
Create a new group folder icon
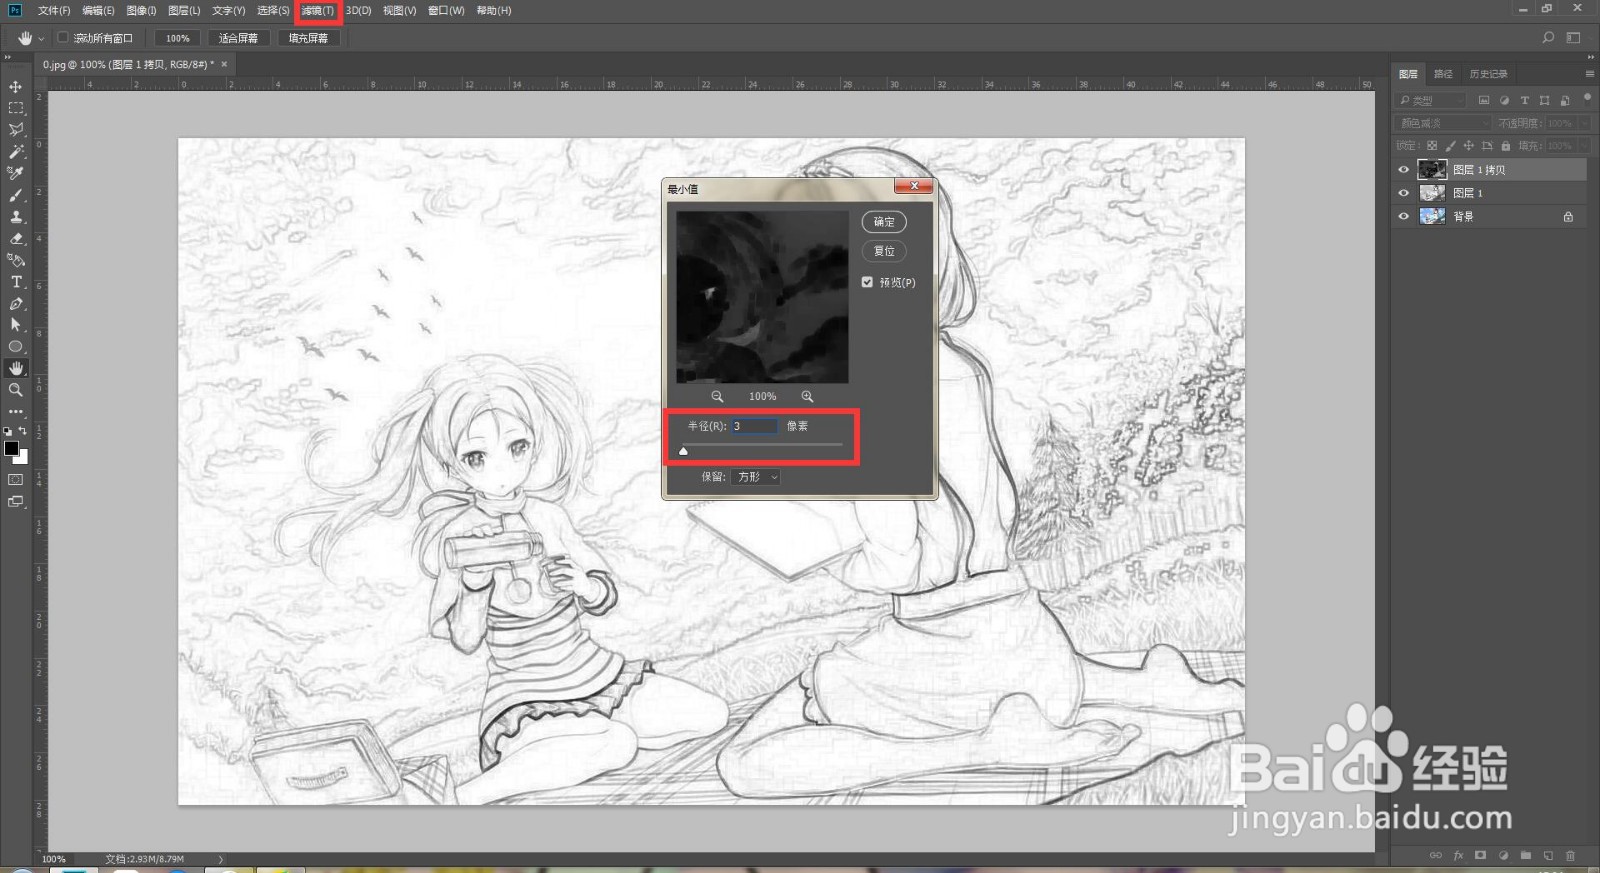coord(1525,856)
